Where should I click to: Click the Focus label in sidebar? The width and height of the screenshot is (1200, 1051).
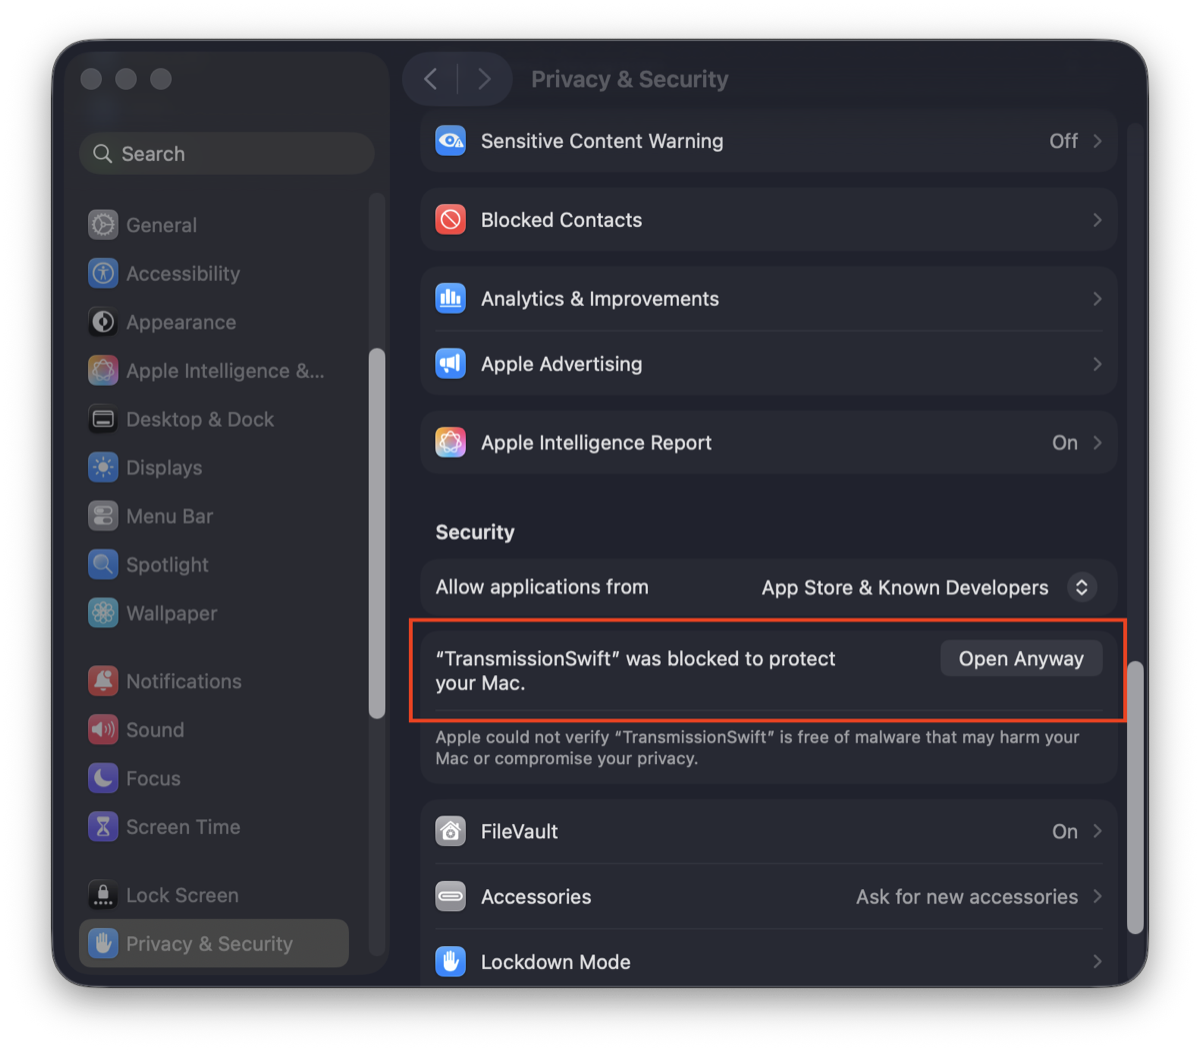tap(153, 778)
